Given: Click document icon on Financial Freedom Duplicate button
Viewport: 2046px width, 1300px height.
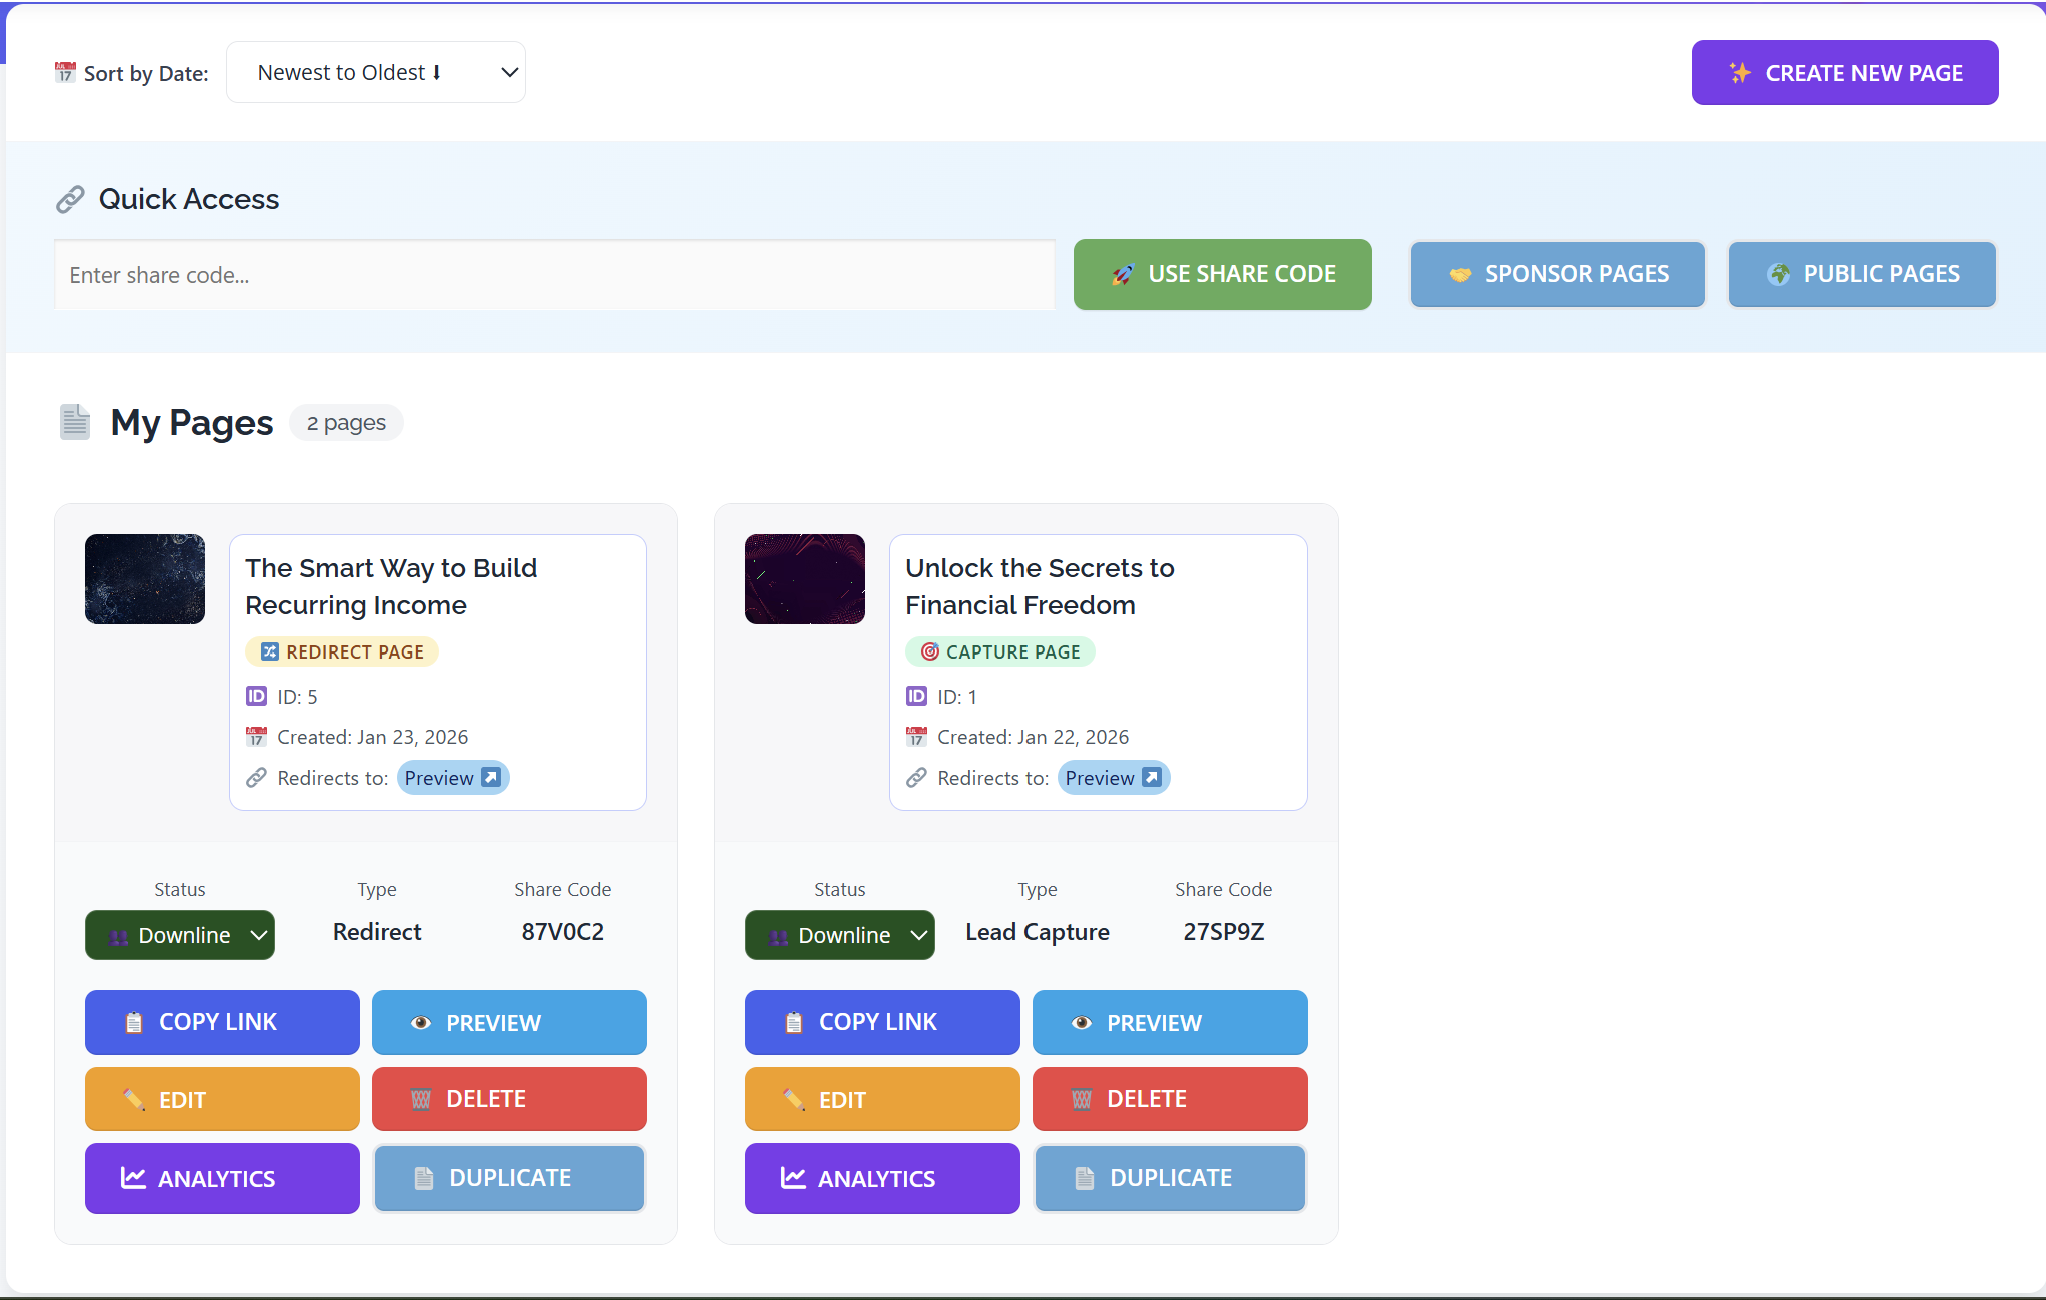Looking at the screenshot, I should click(x=1085, y=1178).
